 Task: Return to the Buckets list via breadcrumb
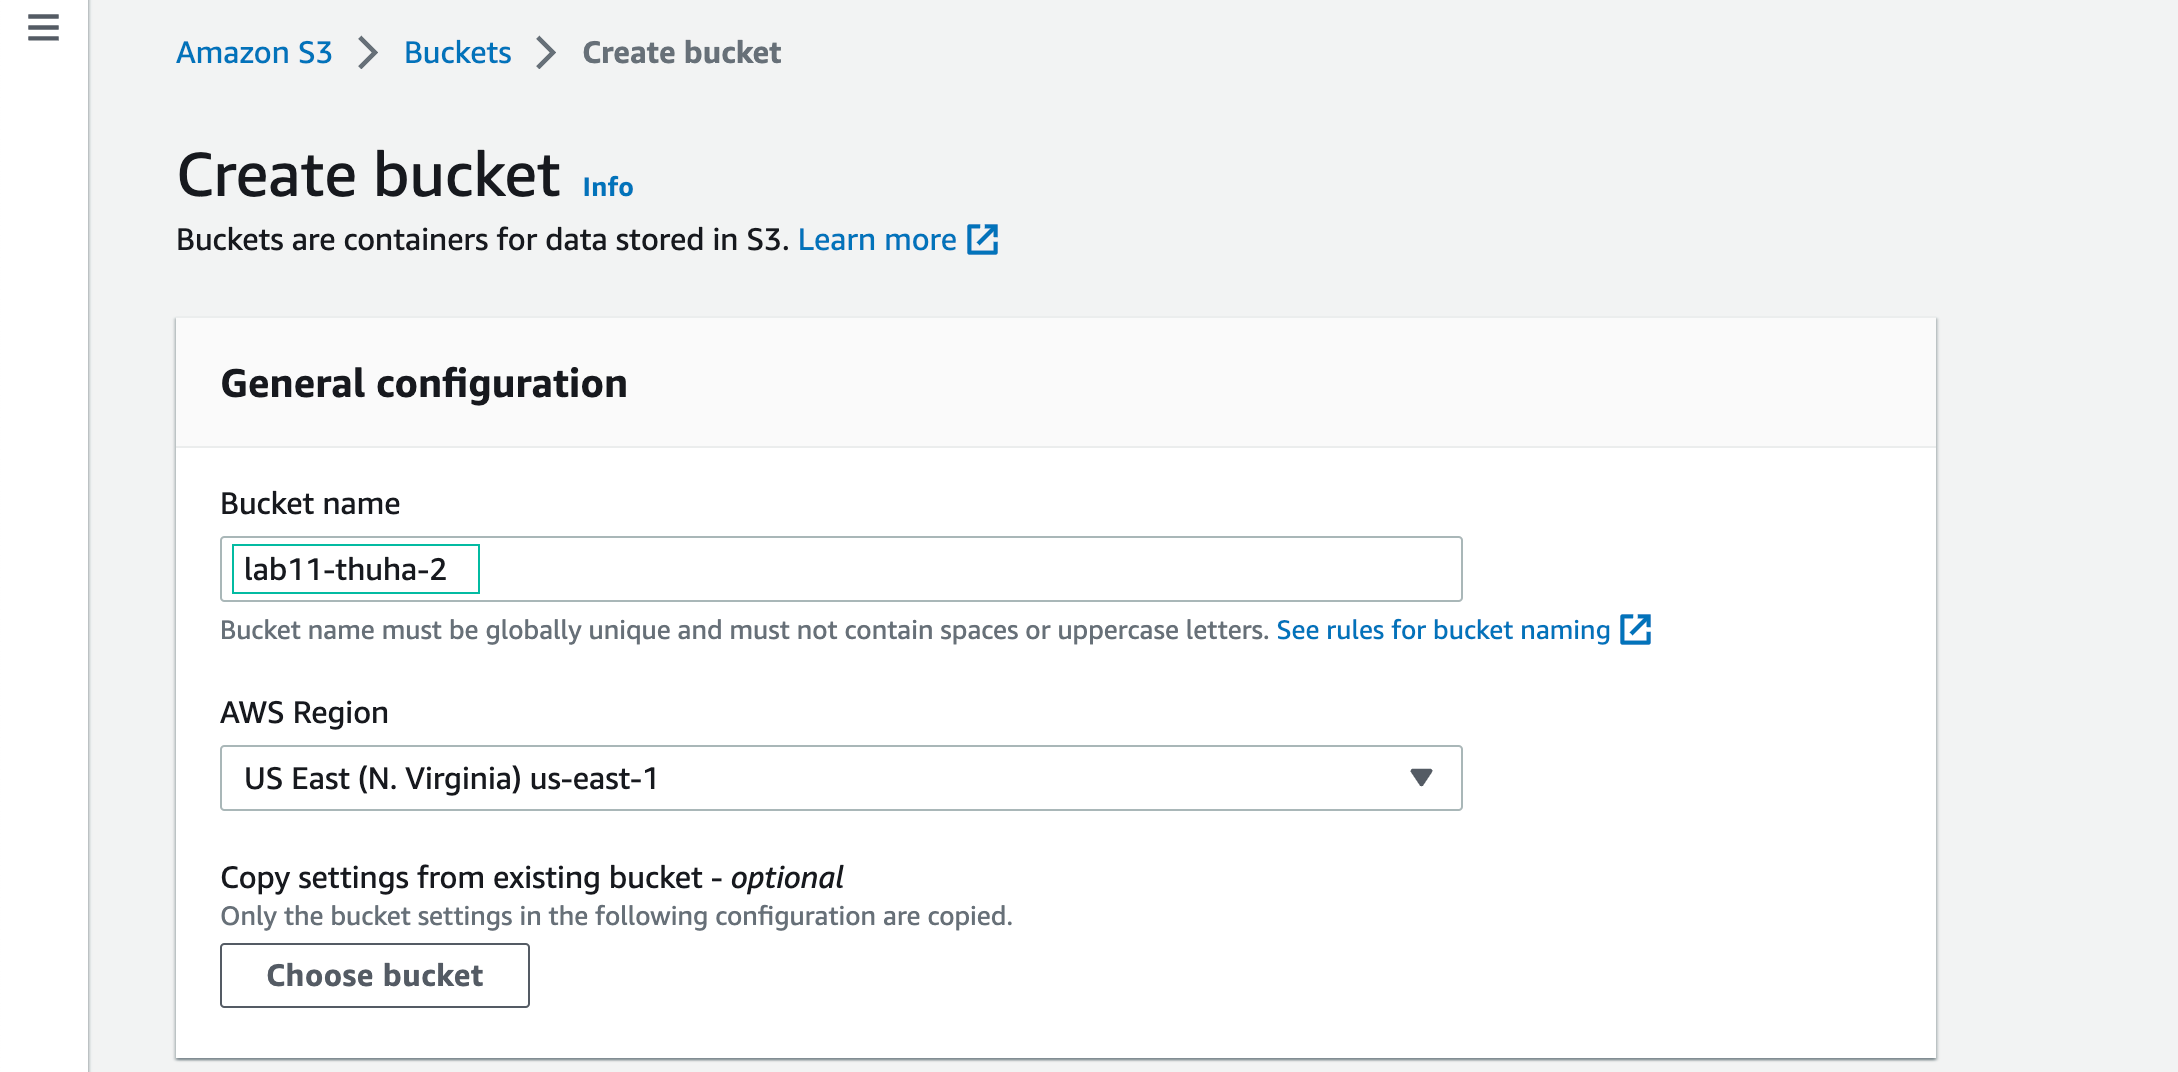pos(457,53)
